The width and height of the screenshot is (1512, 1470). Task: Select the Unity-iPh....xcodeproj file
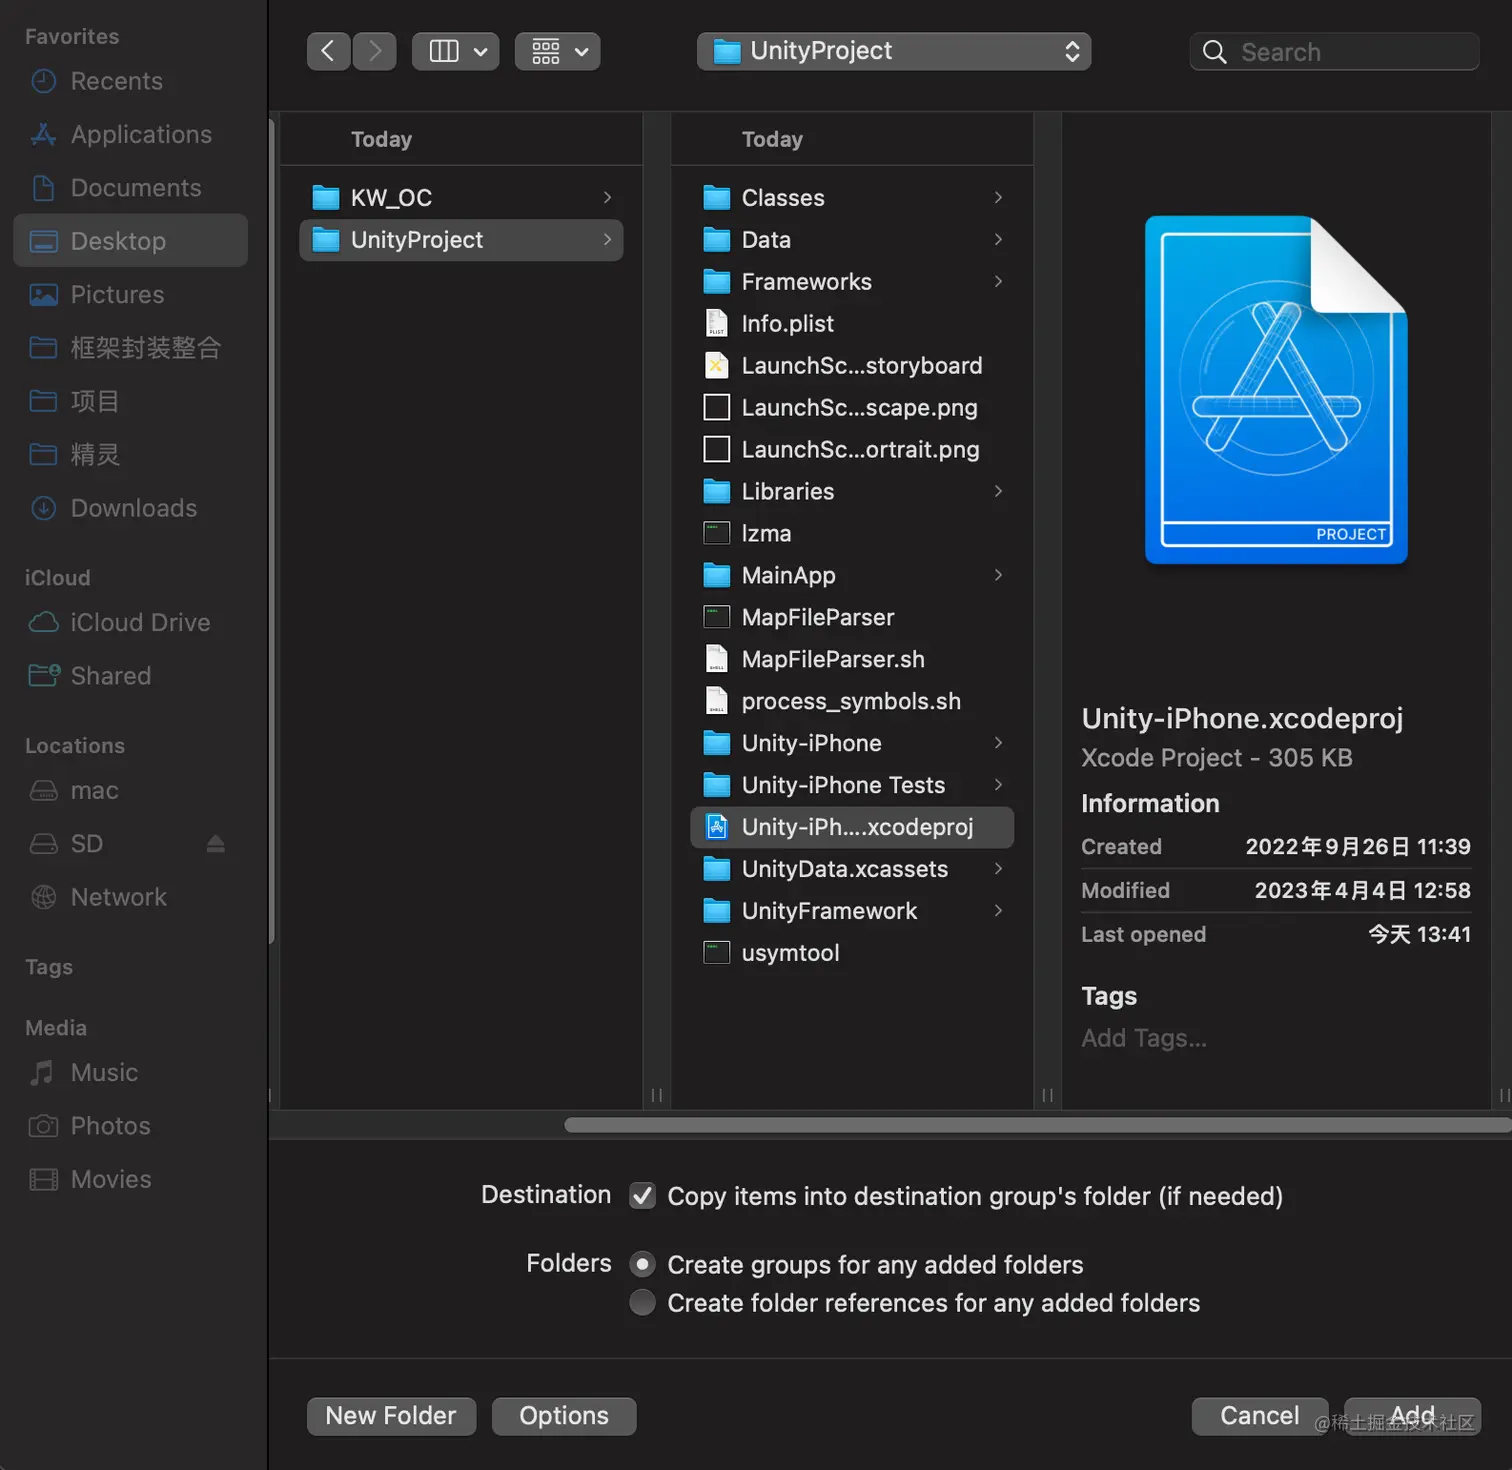pos(852,827)
